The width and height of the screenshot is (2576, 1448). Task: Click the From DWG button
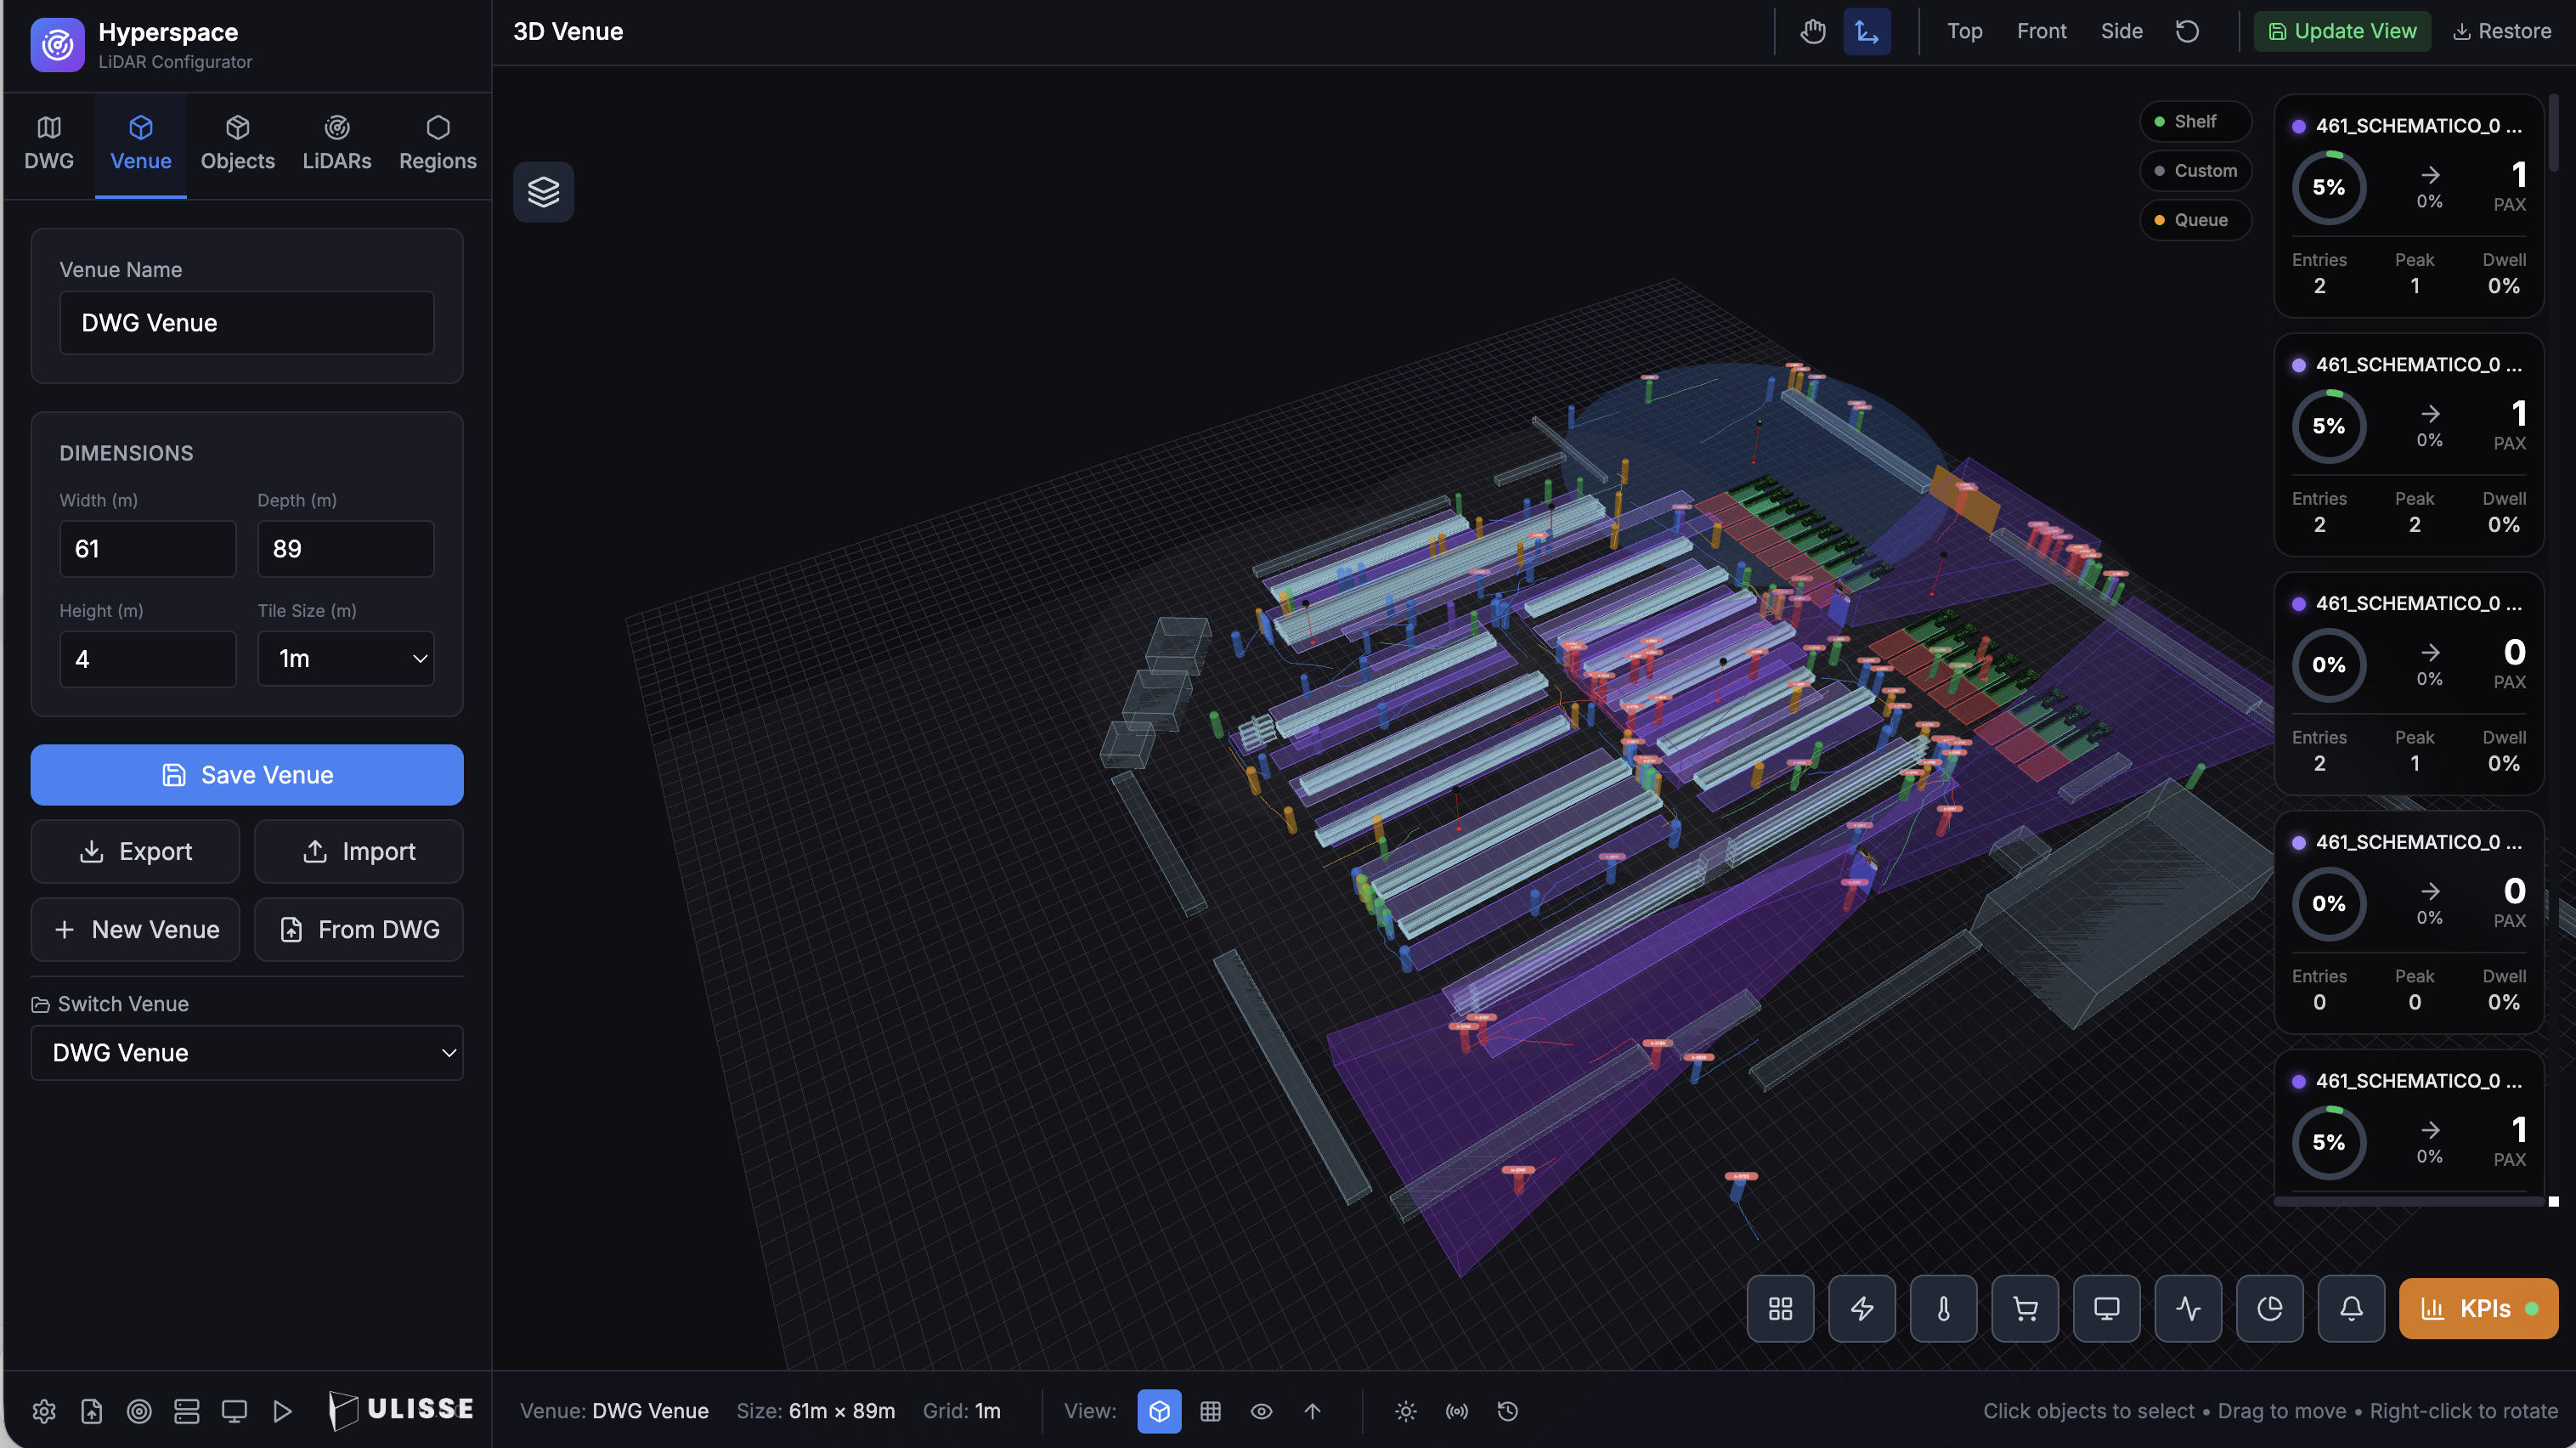click(x=359, y=929)
